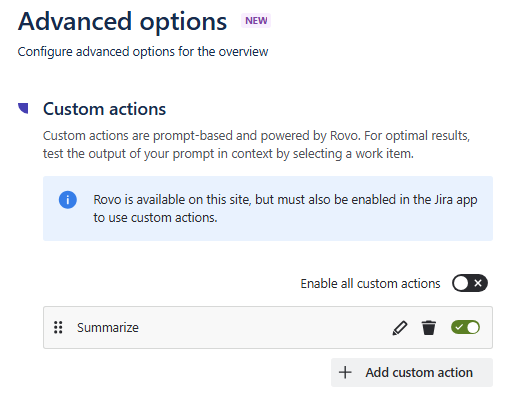Select the Summarize action name
This screenshot has width=521, height=416.
click(x=108, y=328)
